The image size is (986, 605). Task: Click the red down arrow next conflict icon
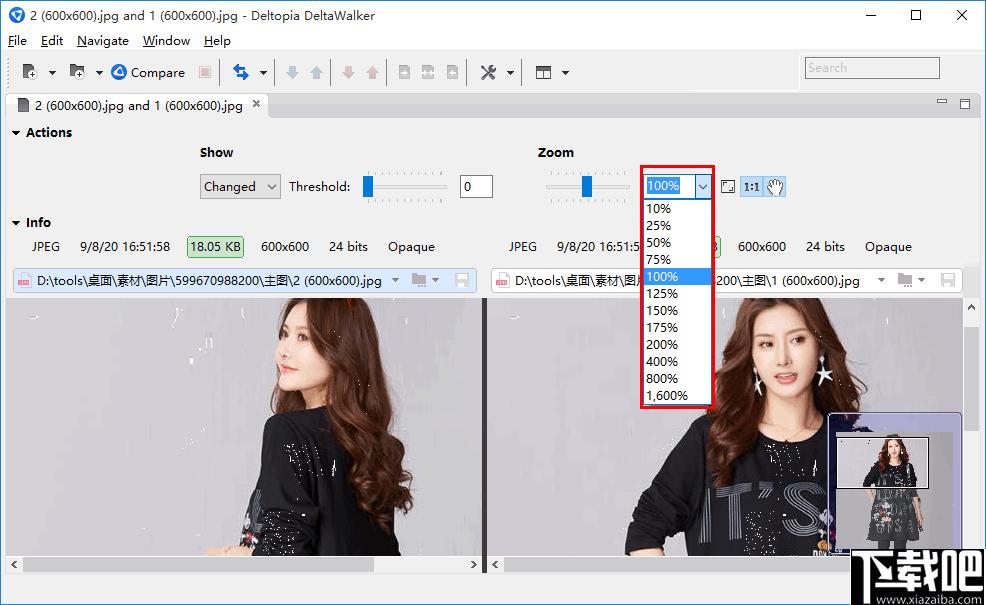coord(348,72)
